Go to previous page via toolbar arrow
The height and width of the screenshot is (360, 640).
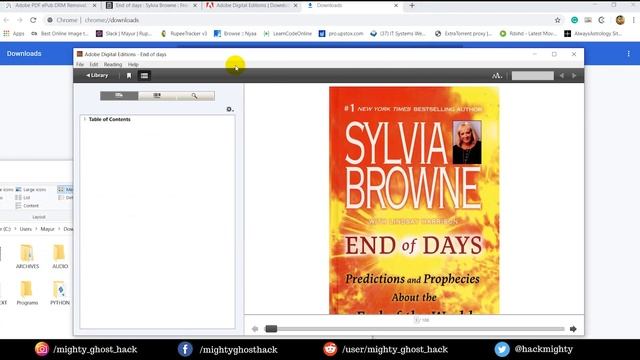point(562,76)
